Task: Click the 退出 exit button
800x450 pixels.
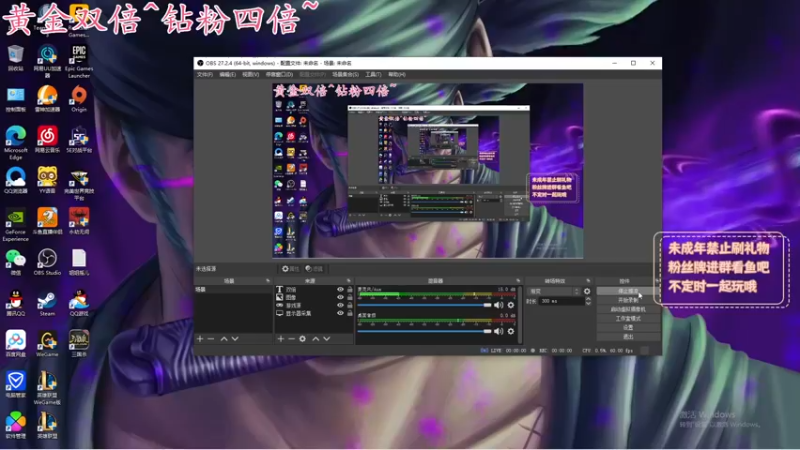Action: (x=628, y=337)
